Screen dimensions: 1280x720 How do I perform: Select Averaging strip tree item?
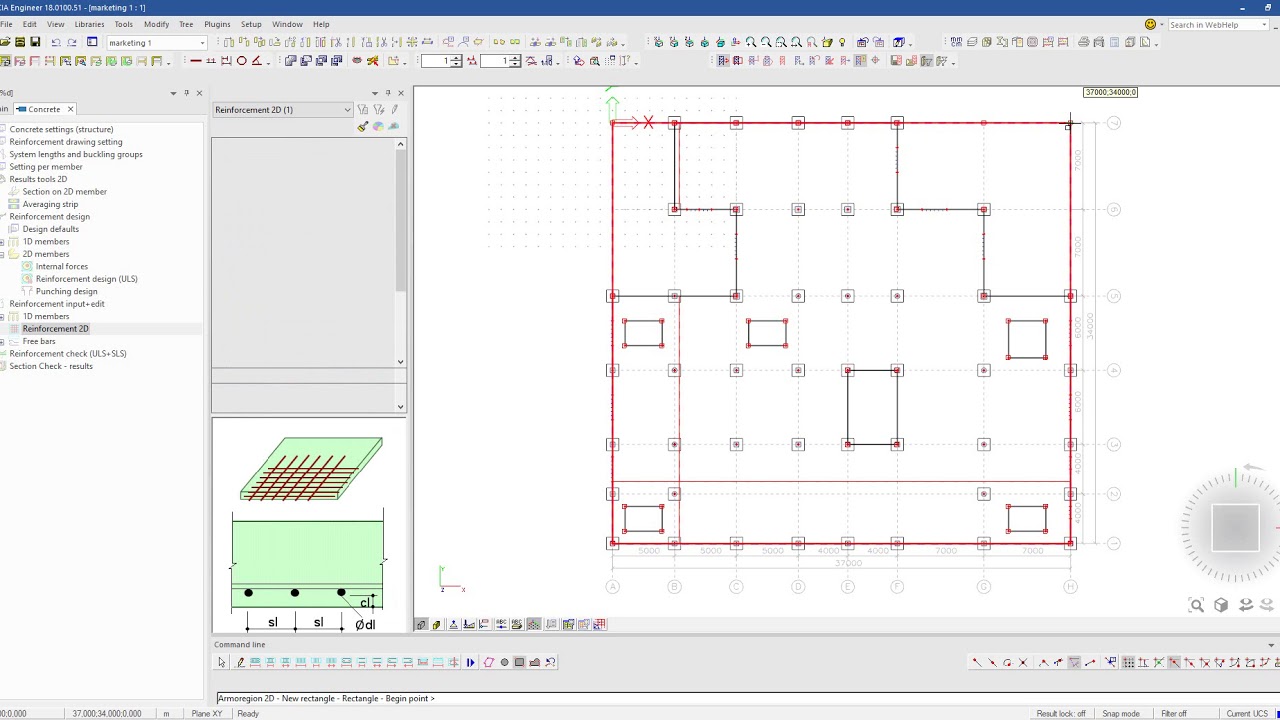(50, 204)
